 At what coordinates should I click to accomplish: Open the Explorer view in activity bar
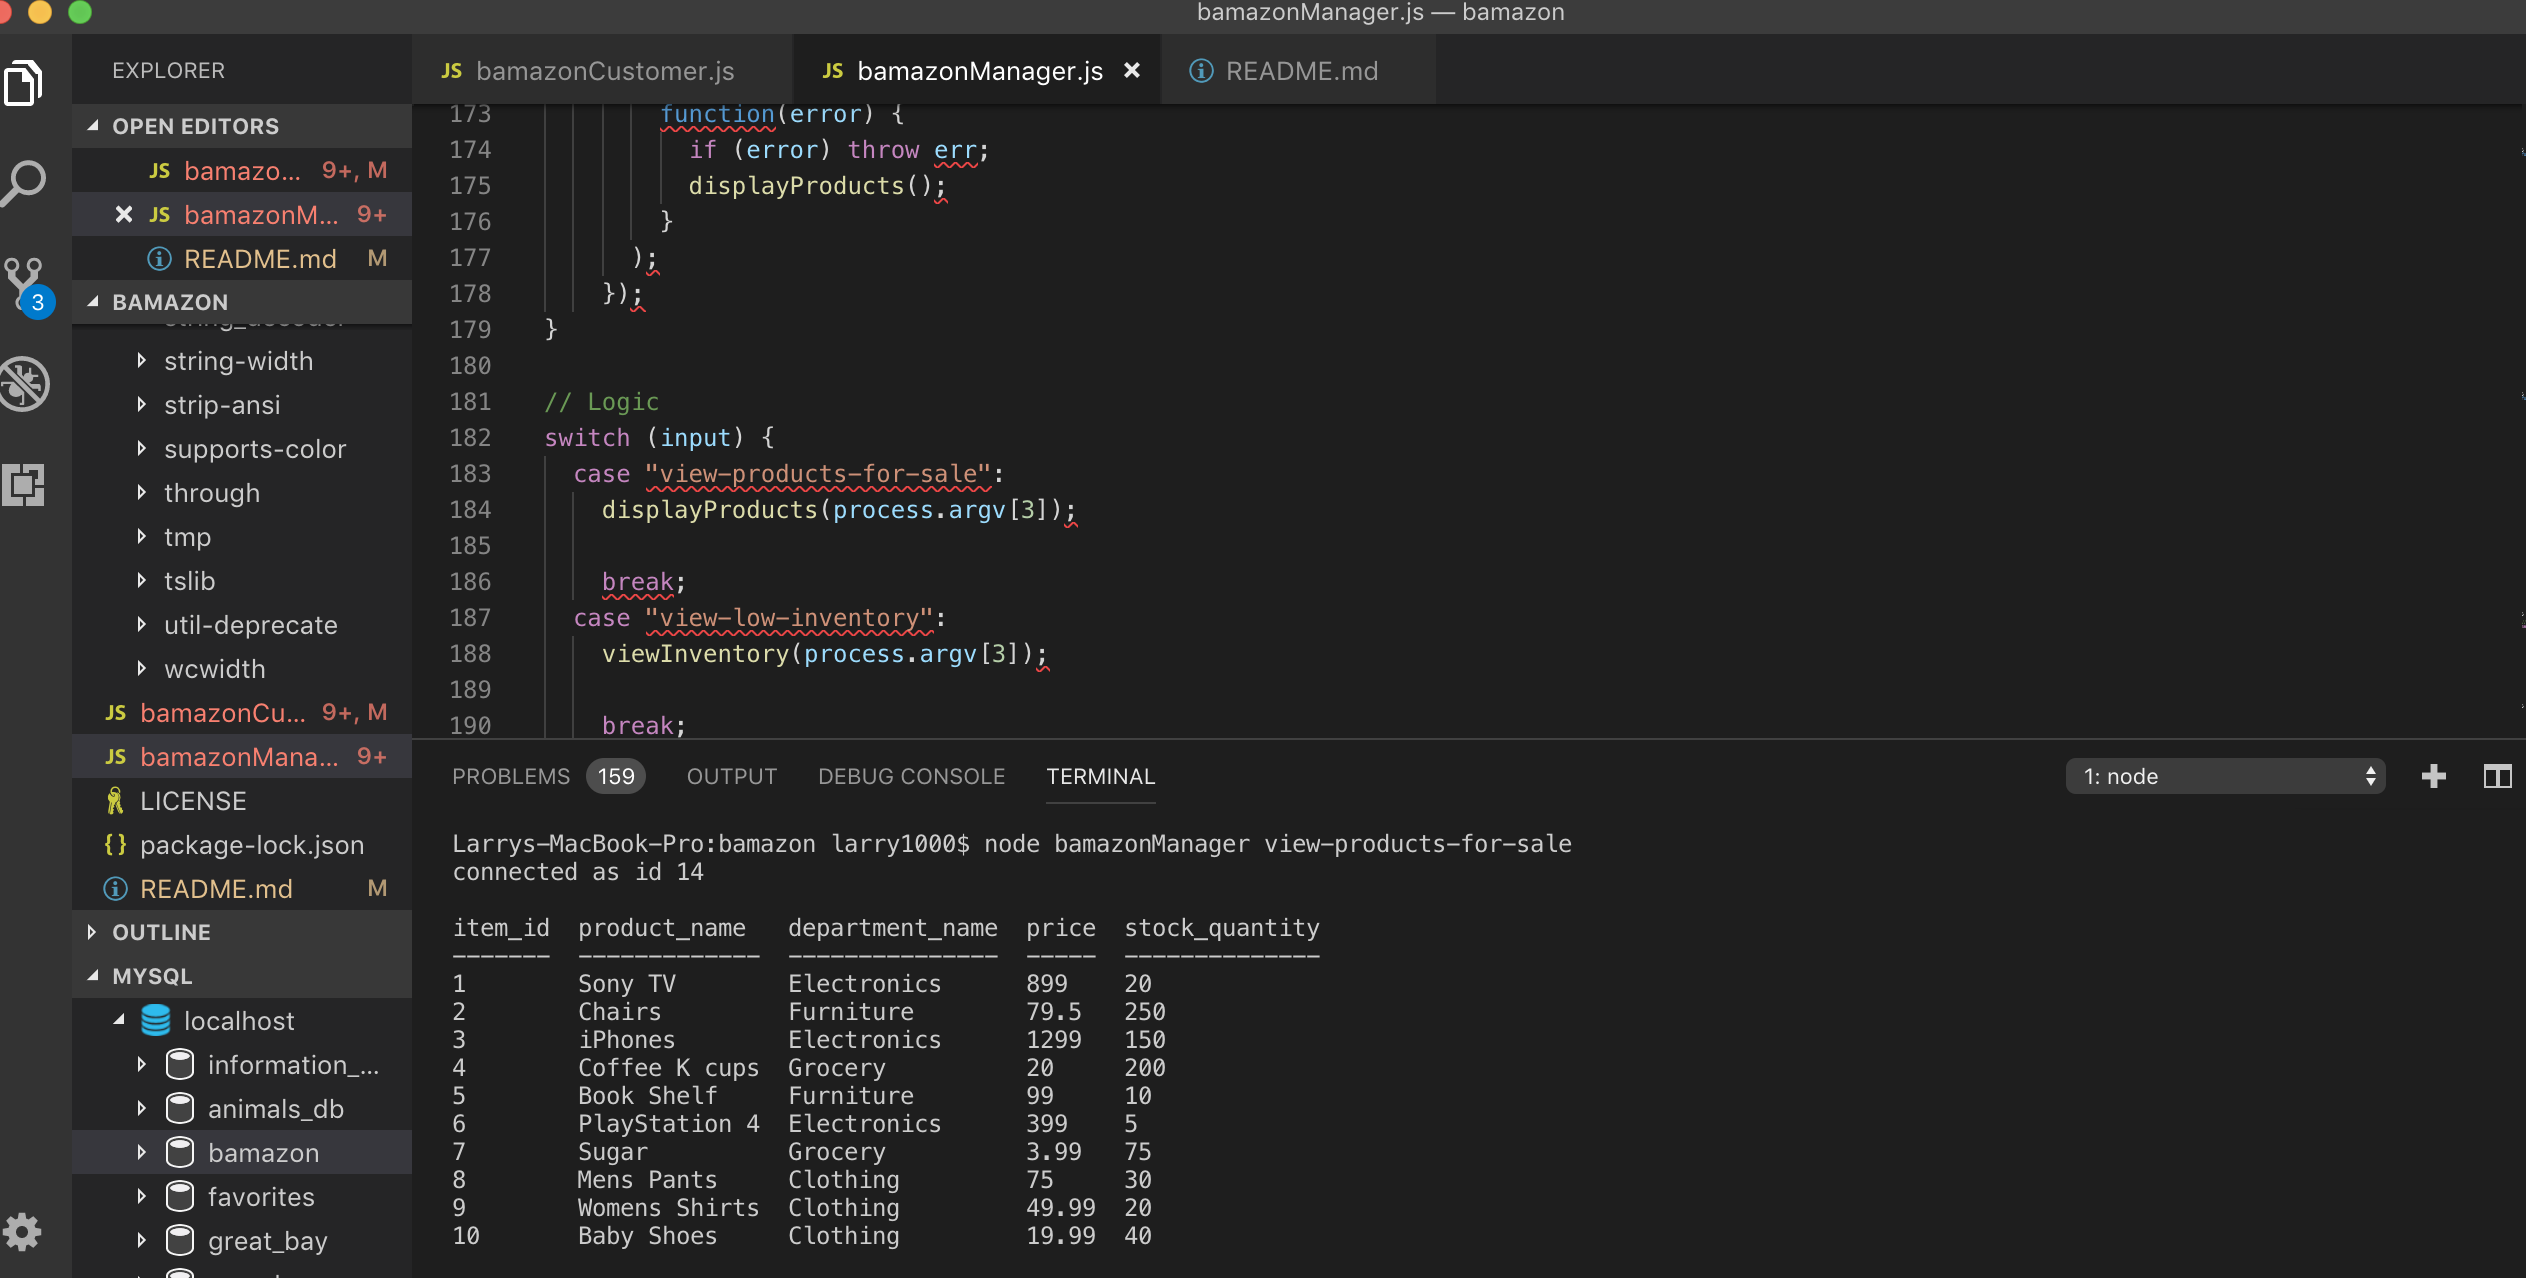[24, 82]
